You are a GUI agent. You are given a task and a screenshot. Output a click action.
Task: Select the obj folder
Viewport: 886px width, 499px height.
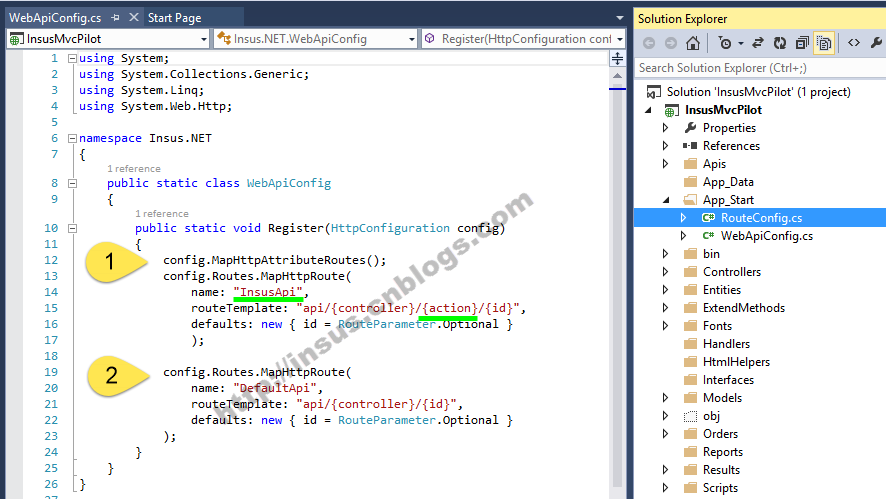pyautogui.click(x=711, y=416)
